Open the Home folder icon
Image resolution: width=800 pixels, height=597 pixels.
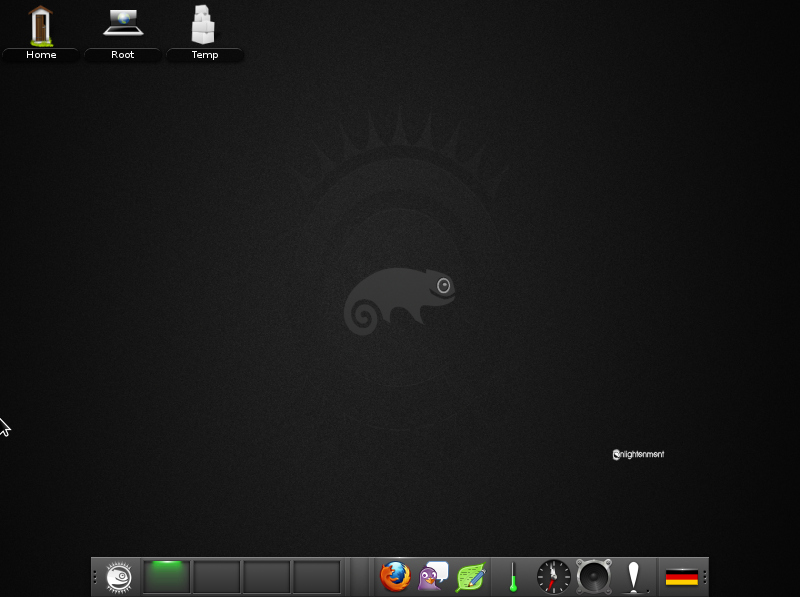pyautogui.click(x=41, y=25)
